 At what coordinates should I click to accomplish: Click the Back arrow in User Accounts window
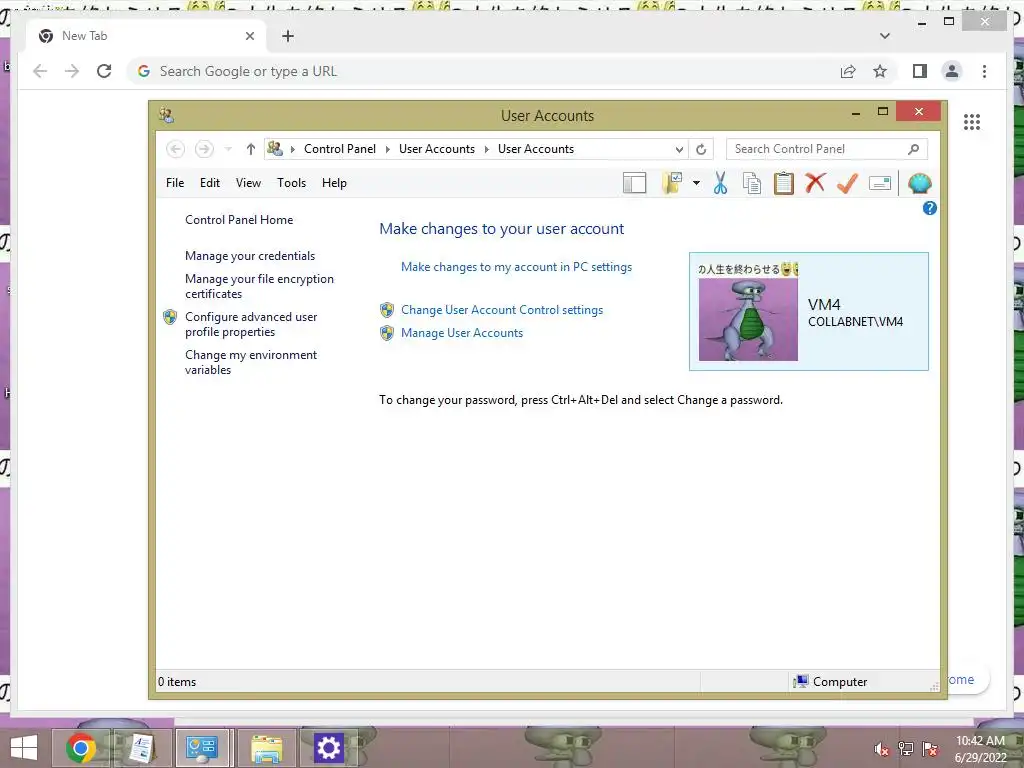pyautogui.click(x=175, y=149)
